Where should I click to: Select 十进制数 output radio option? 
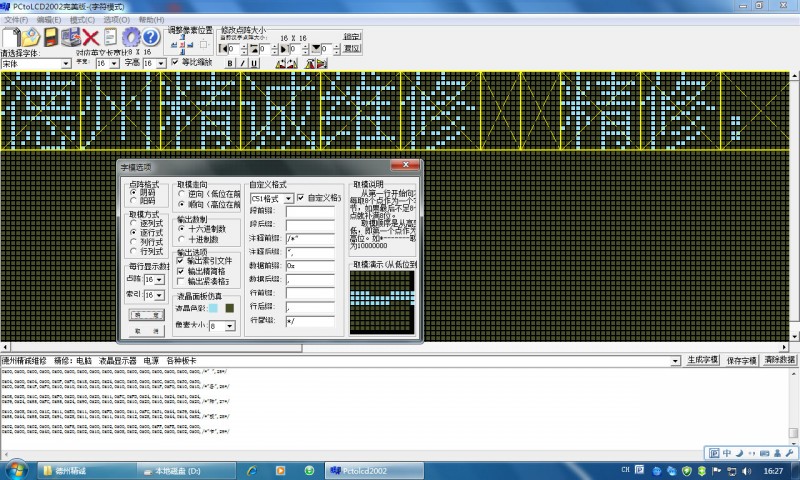(x=181, y=239)
